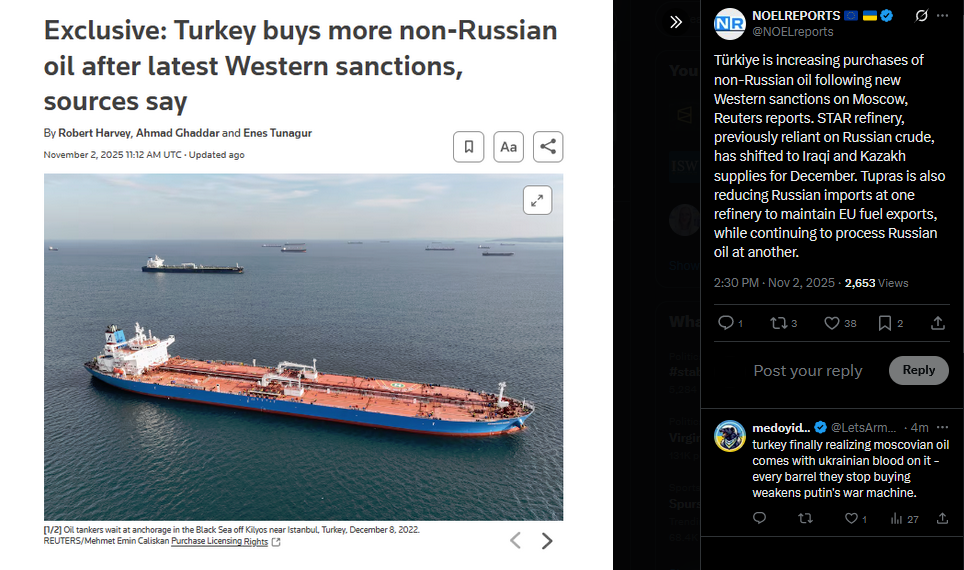Expand the tanker photo to fullscreen
This screenshot has width=964, height=570.
pos(537,200)
